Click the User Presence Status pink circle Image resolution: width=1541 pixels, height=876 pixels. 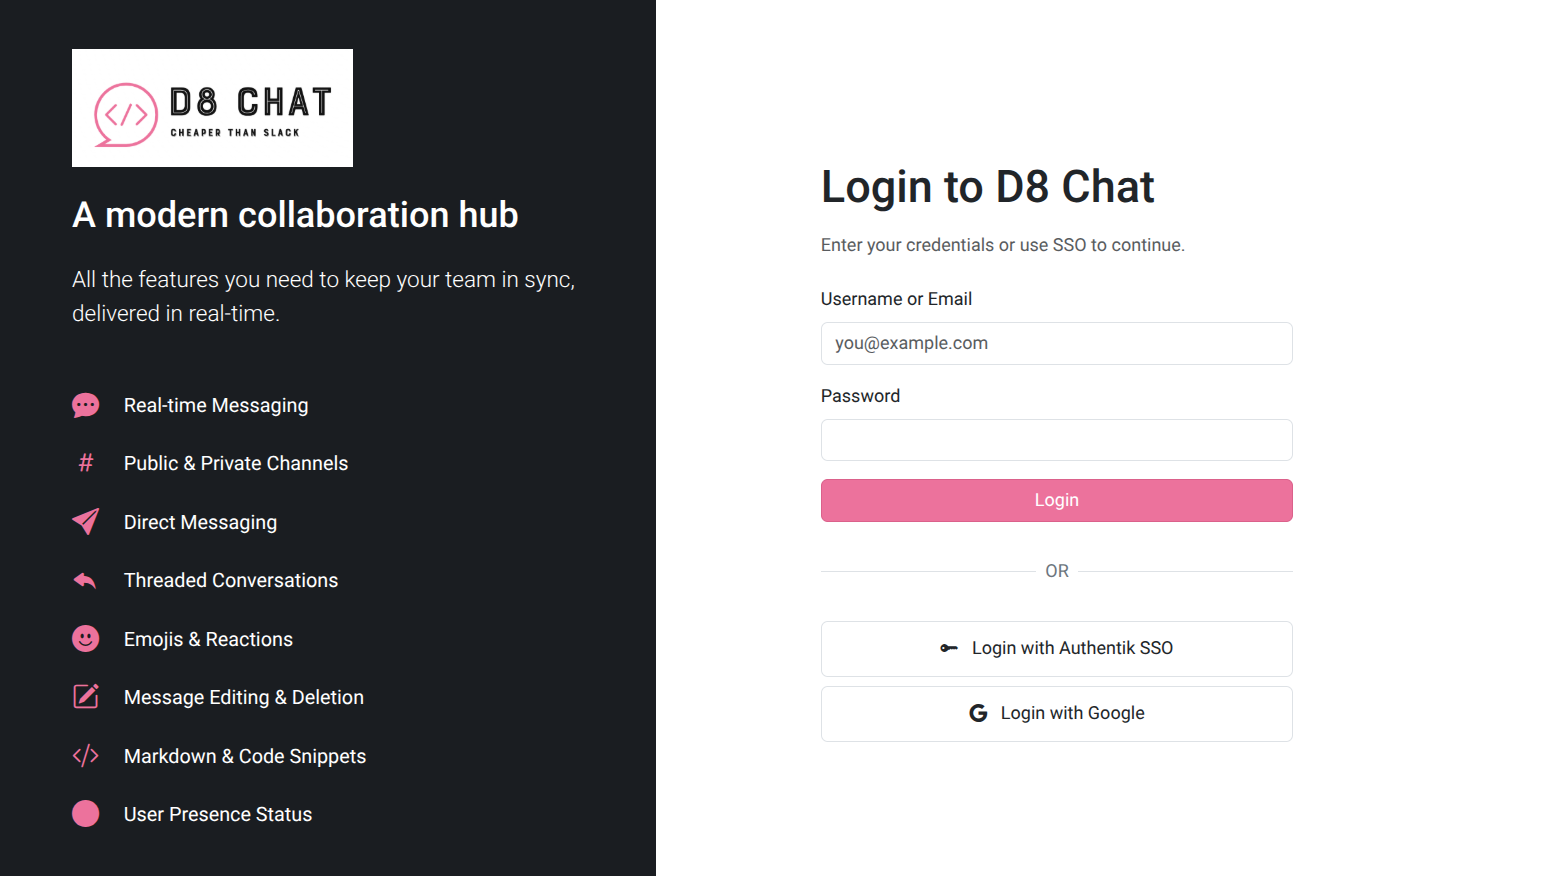[x=86, y=813]
